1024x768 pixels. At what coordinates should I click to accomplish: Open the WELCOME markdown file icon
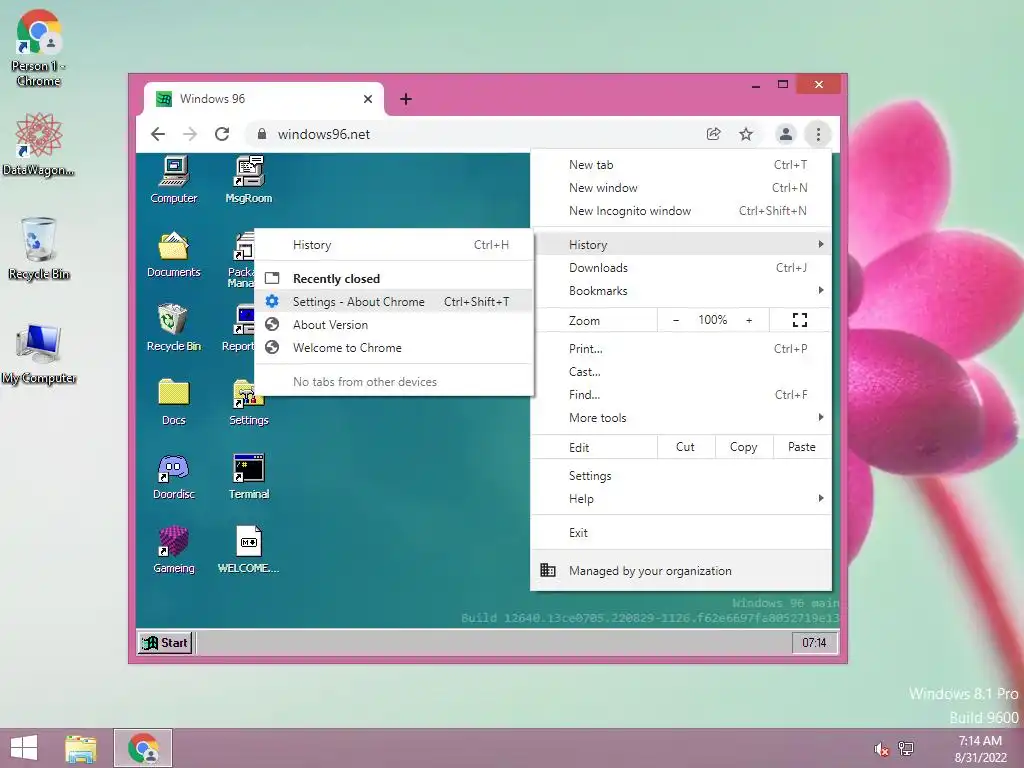tap(249, 550)
